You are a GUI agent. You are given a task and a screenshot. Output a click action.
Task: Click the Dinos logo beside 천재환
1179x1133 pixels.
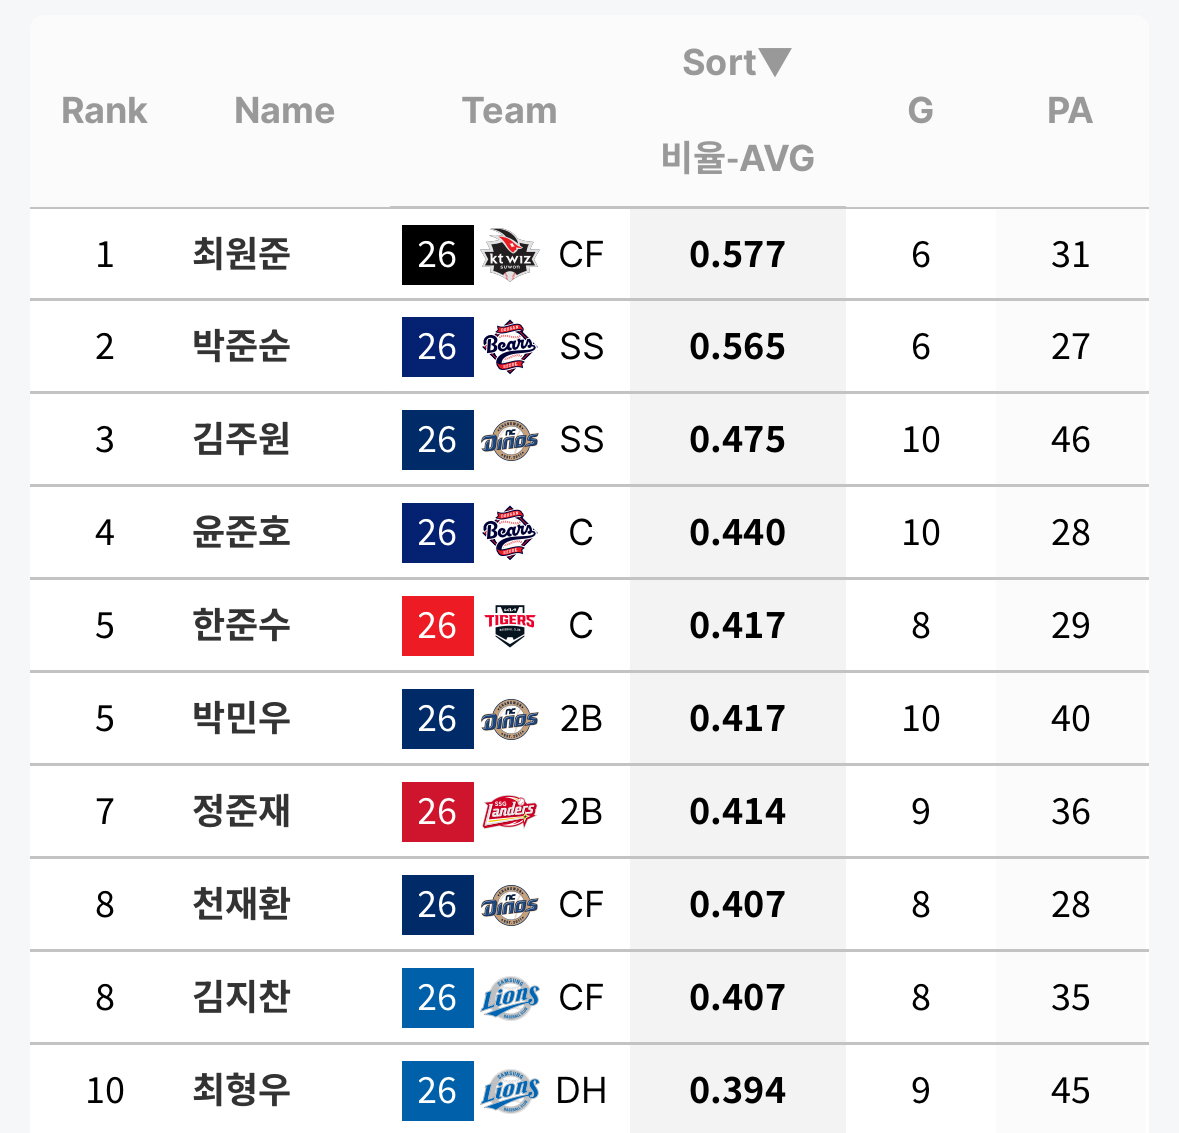click(510, 904)
